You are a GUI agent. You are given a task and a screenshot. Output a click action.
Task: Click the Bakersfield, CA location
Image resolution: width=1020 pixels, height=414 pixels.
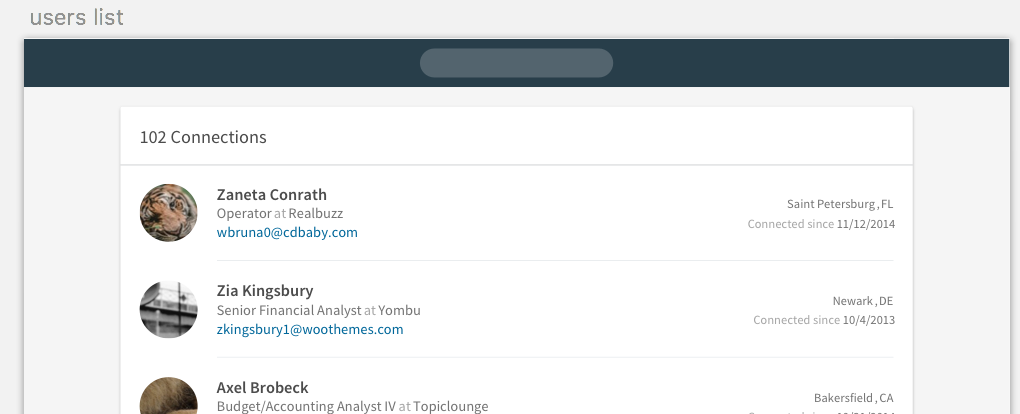coord(853,397)
